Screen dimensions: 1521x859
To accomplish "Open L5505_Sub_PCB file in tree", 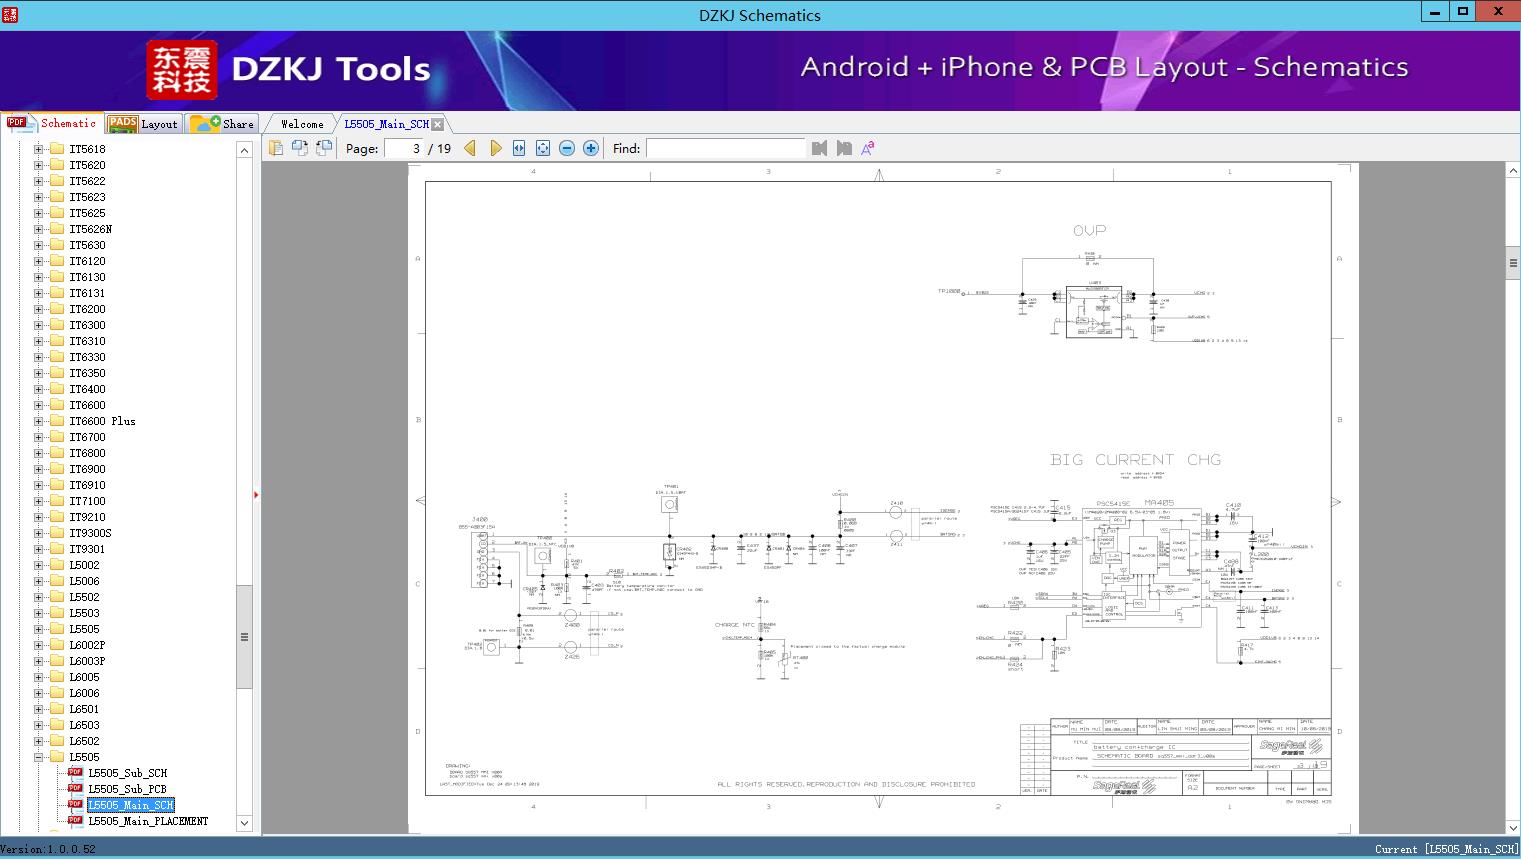I will (127, 789).
